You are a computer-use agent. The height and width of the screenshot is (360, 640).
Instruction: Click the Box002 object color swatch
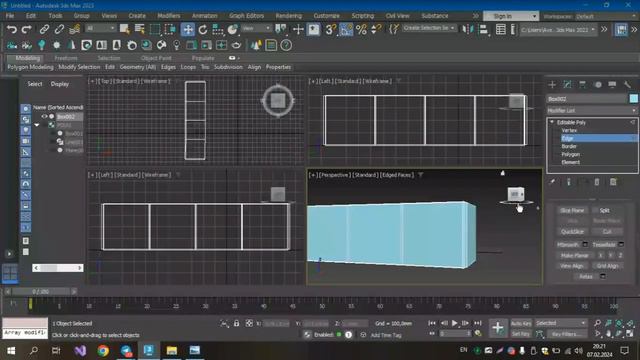[633, 98]
